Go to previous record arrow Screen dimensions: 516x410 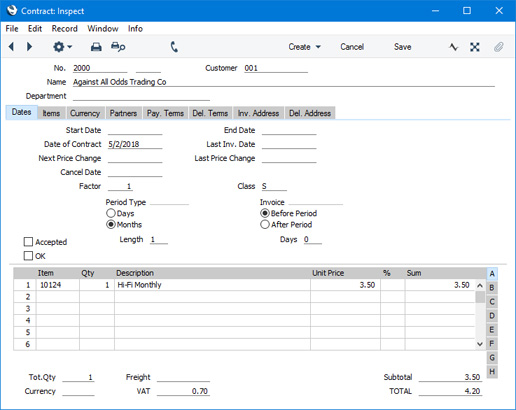pos(11,47)
